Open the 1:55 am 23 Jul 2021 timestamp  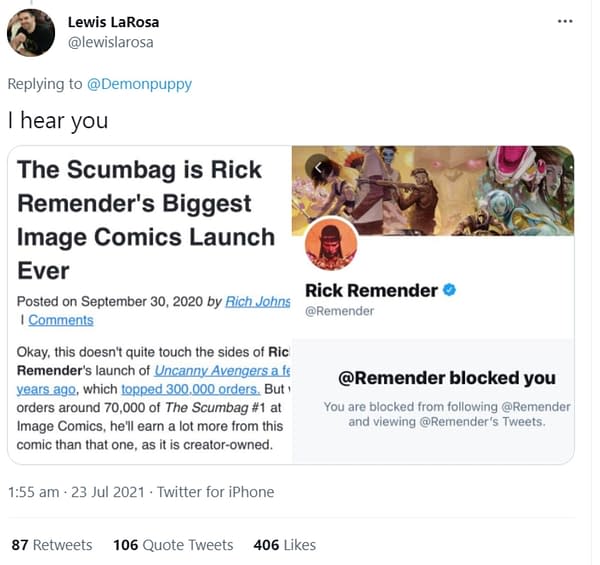pos(76,492)
